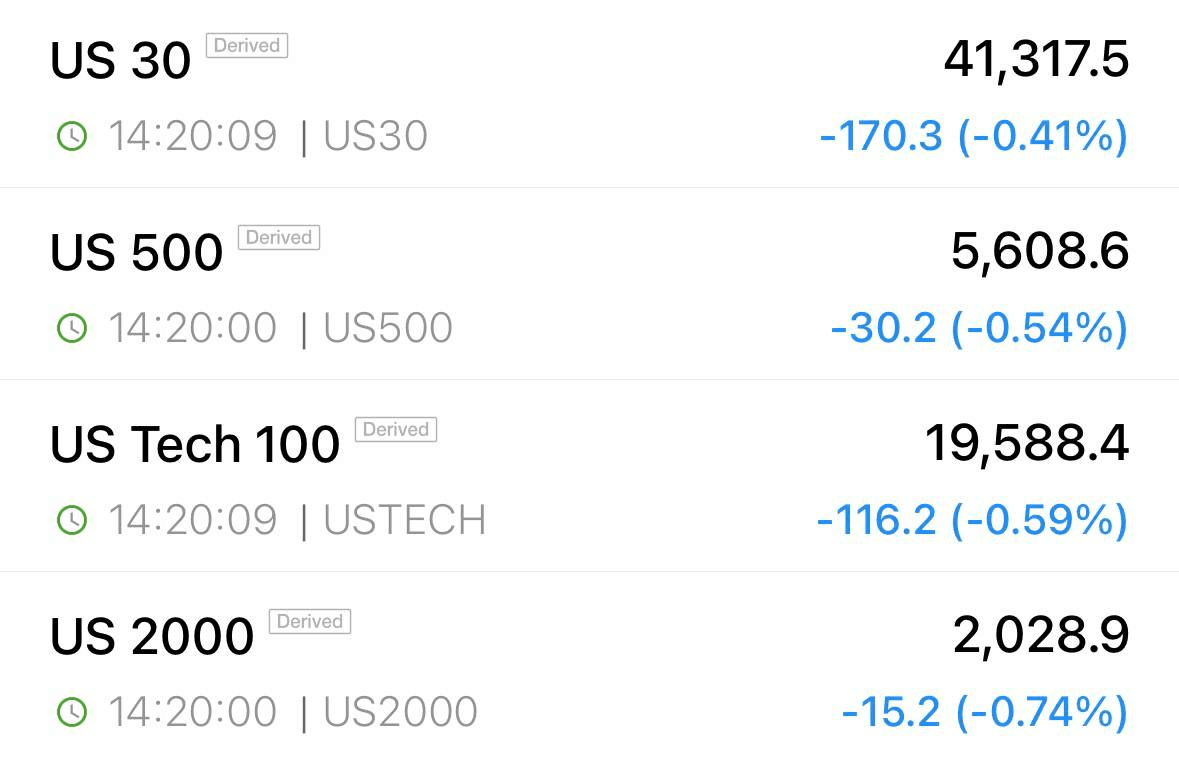
Task: Click the green clock icon for US 500
Action: [72, 328]
